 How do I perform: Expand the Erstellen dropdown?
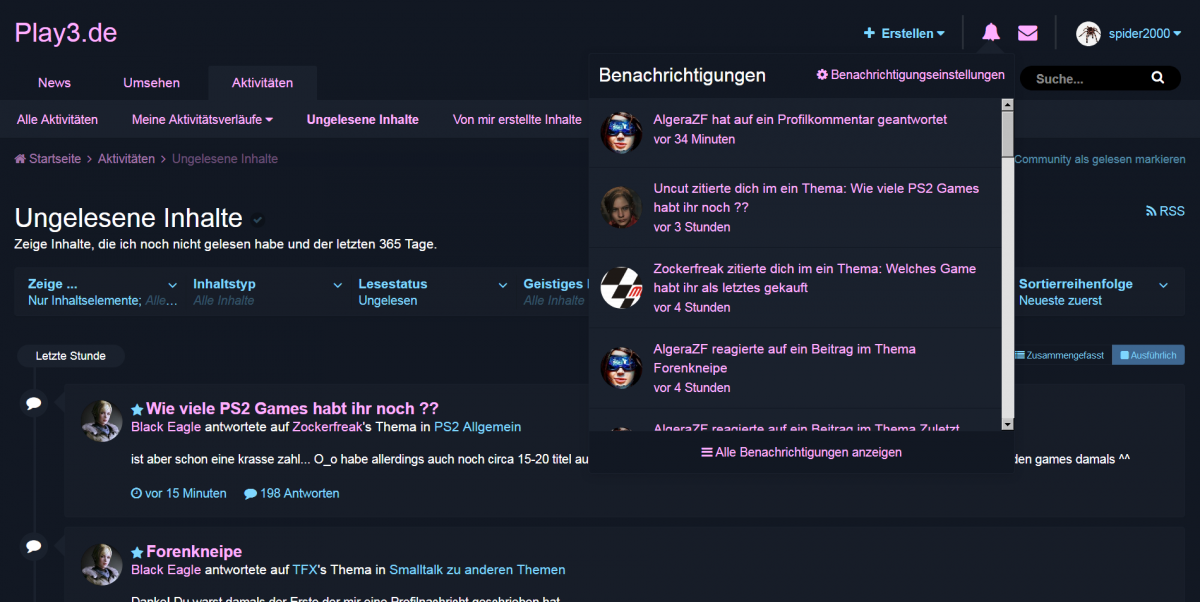tap(904, 33)
